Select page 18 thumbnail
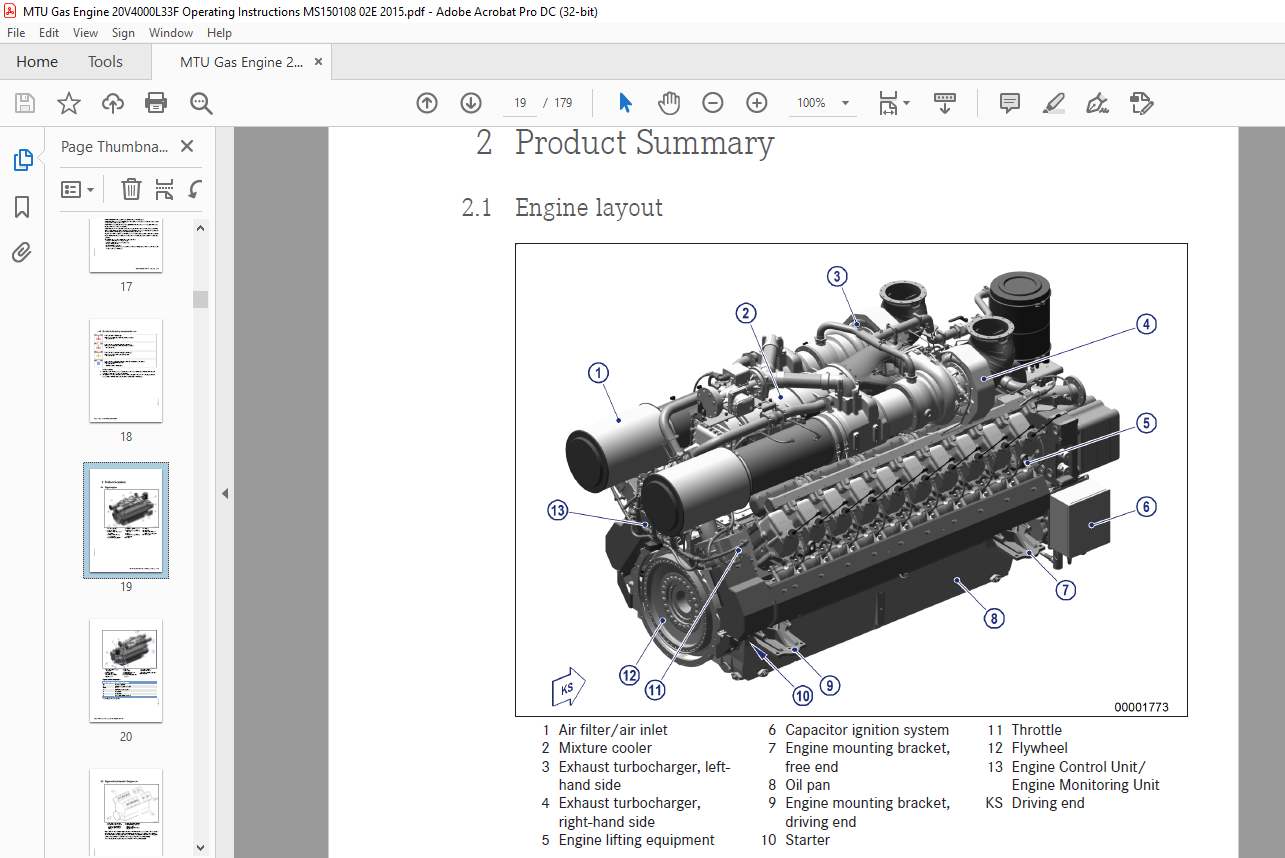The height and width of the screenshot is (858, 1285). click(126, 370)
